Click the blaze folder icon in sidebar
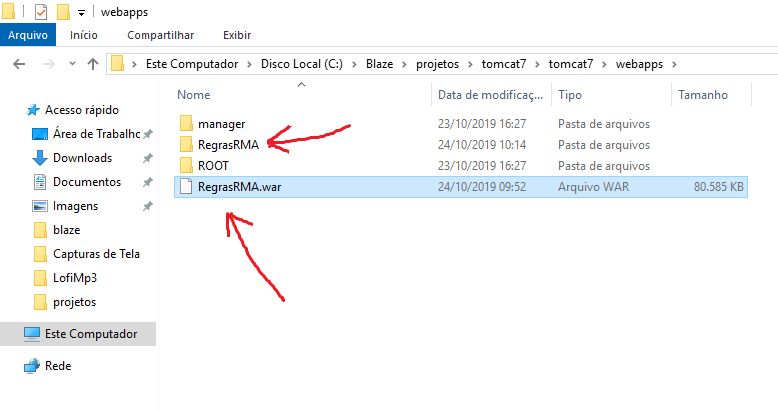The height and width of the screenshot is (410, 778). pyautogui.click(x=40, y=230)
